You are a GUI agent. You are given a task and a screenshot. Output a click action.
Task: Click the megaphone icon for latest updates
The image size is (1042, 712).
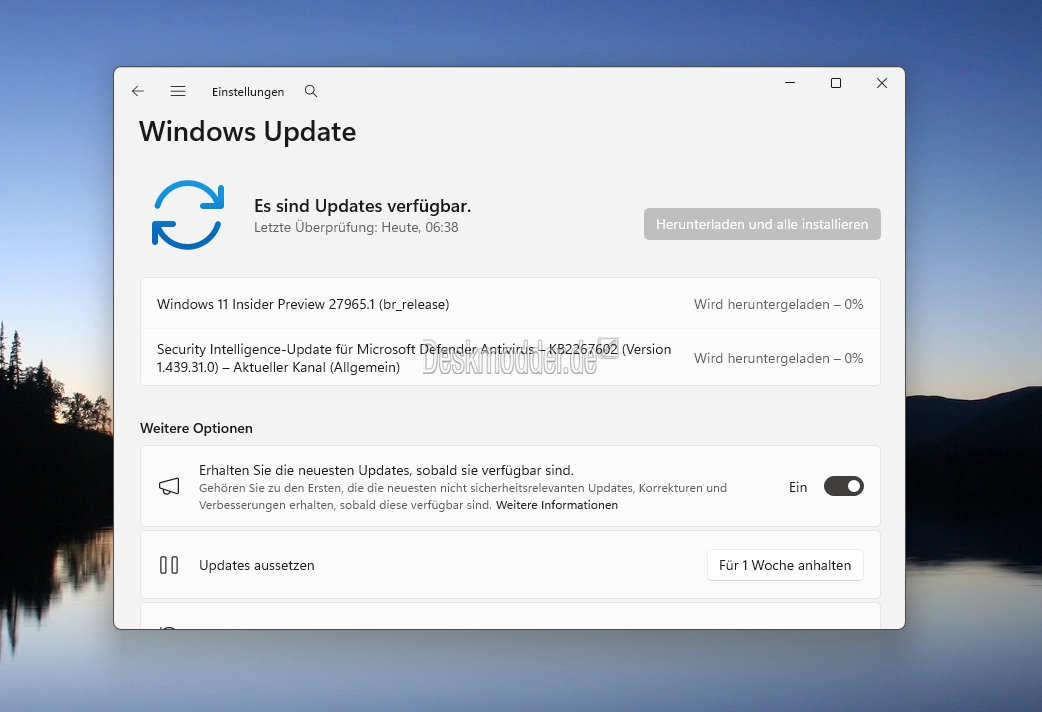(x=169, y=487)
